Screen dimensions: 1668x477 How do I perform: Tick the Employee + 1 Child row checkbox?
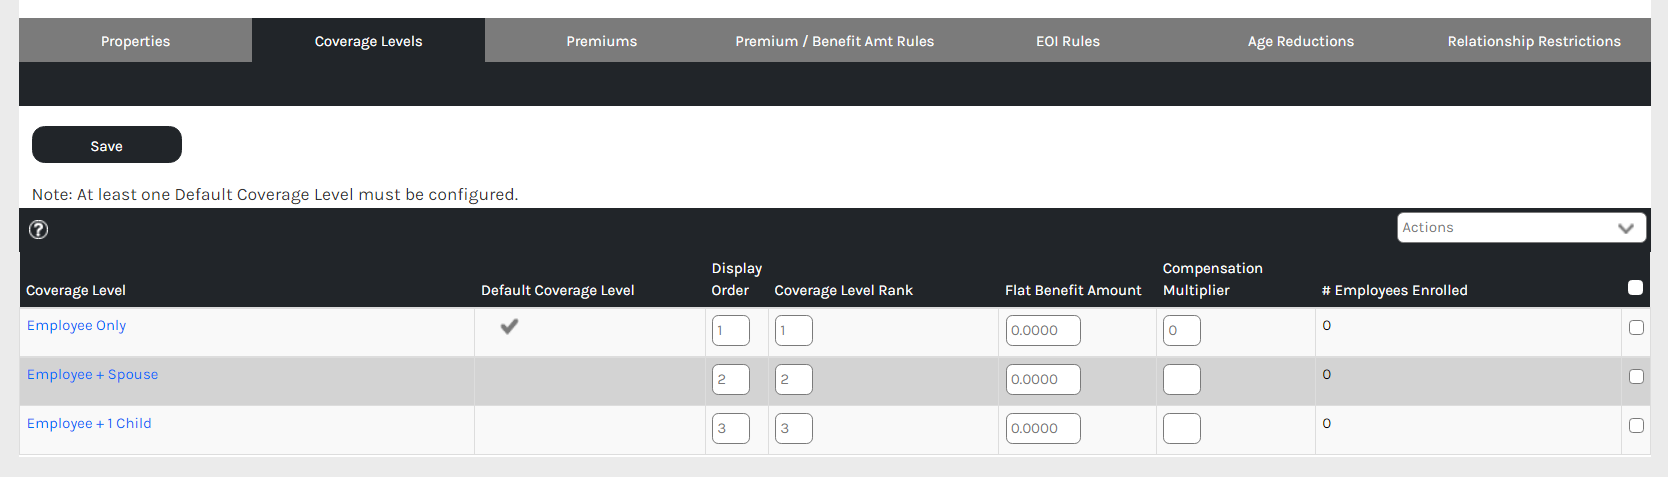tap(1636, 425)
